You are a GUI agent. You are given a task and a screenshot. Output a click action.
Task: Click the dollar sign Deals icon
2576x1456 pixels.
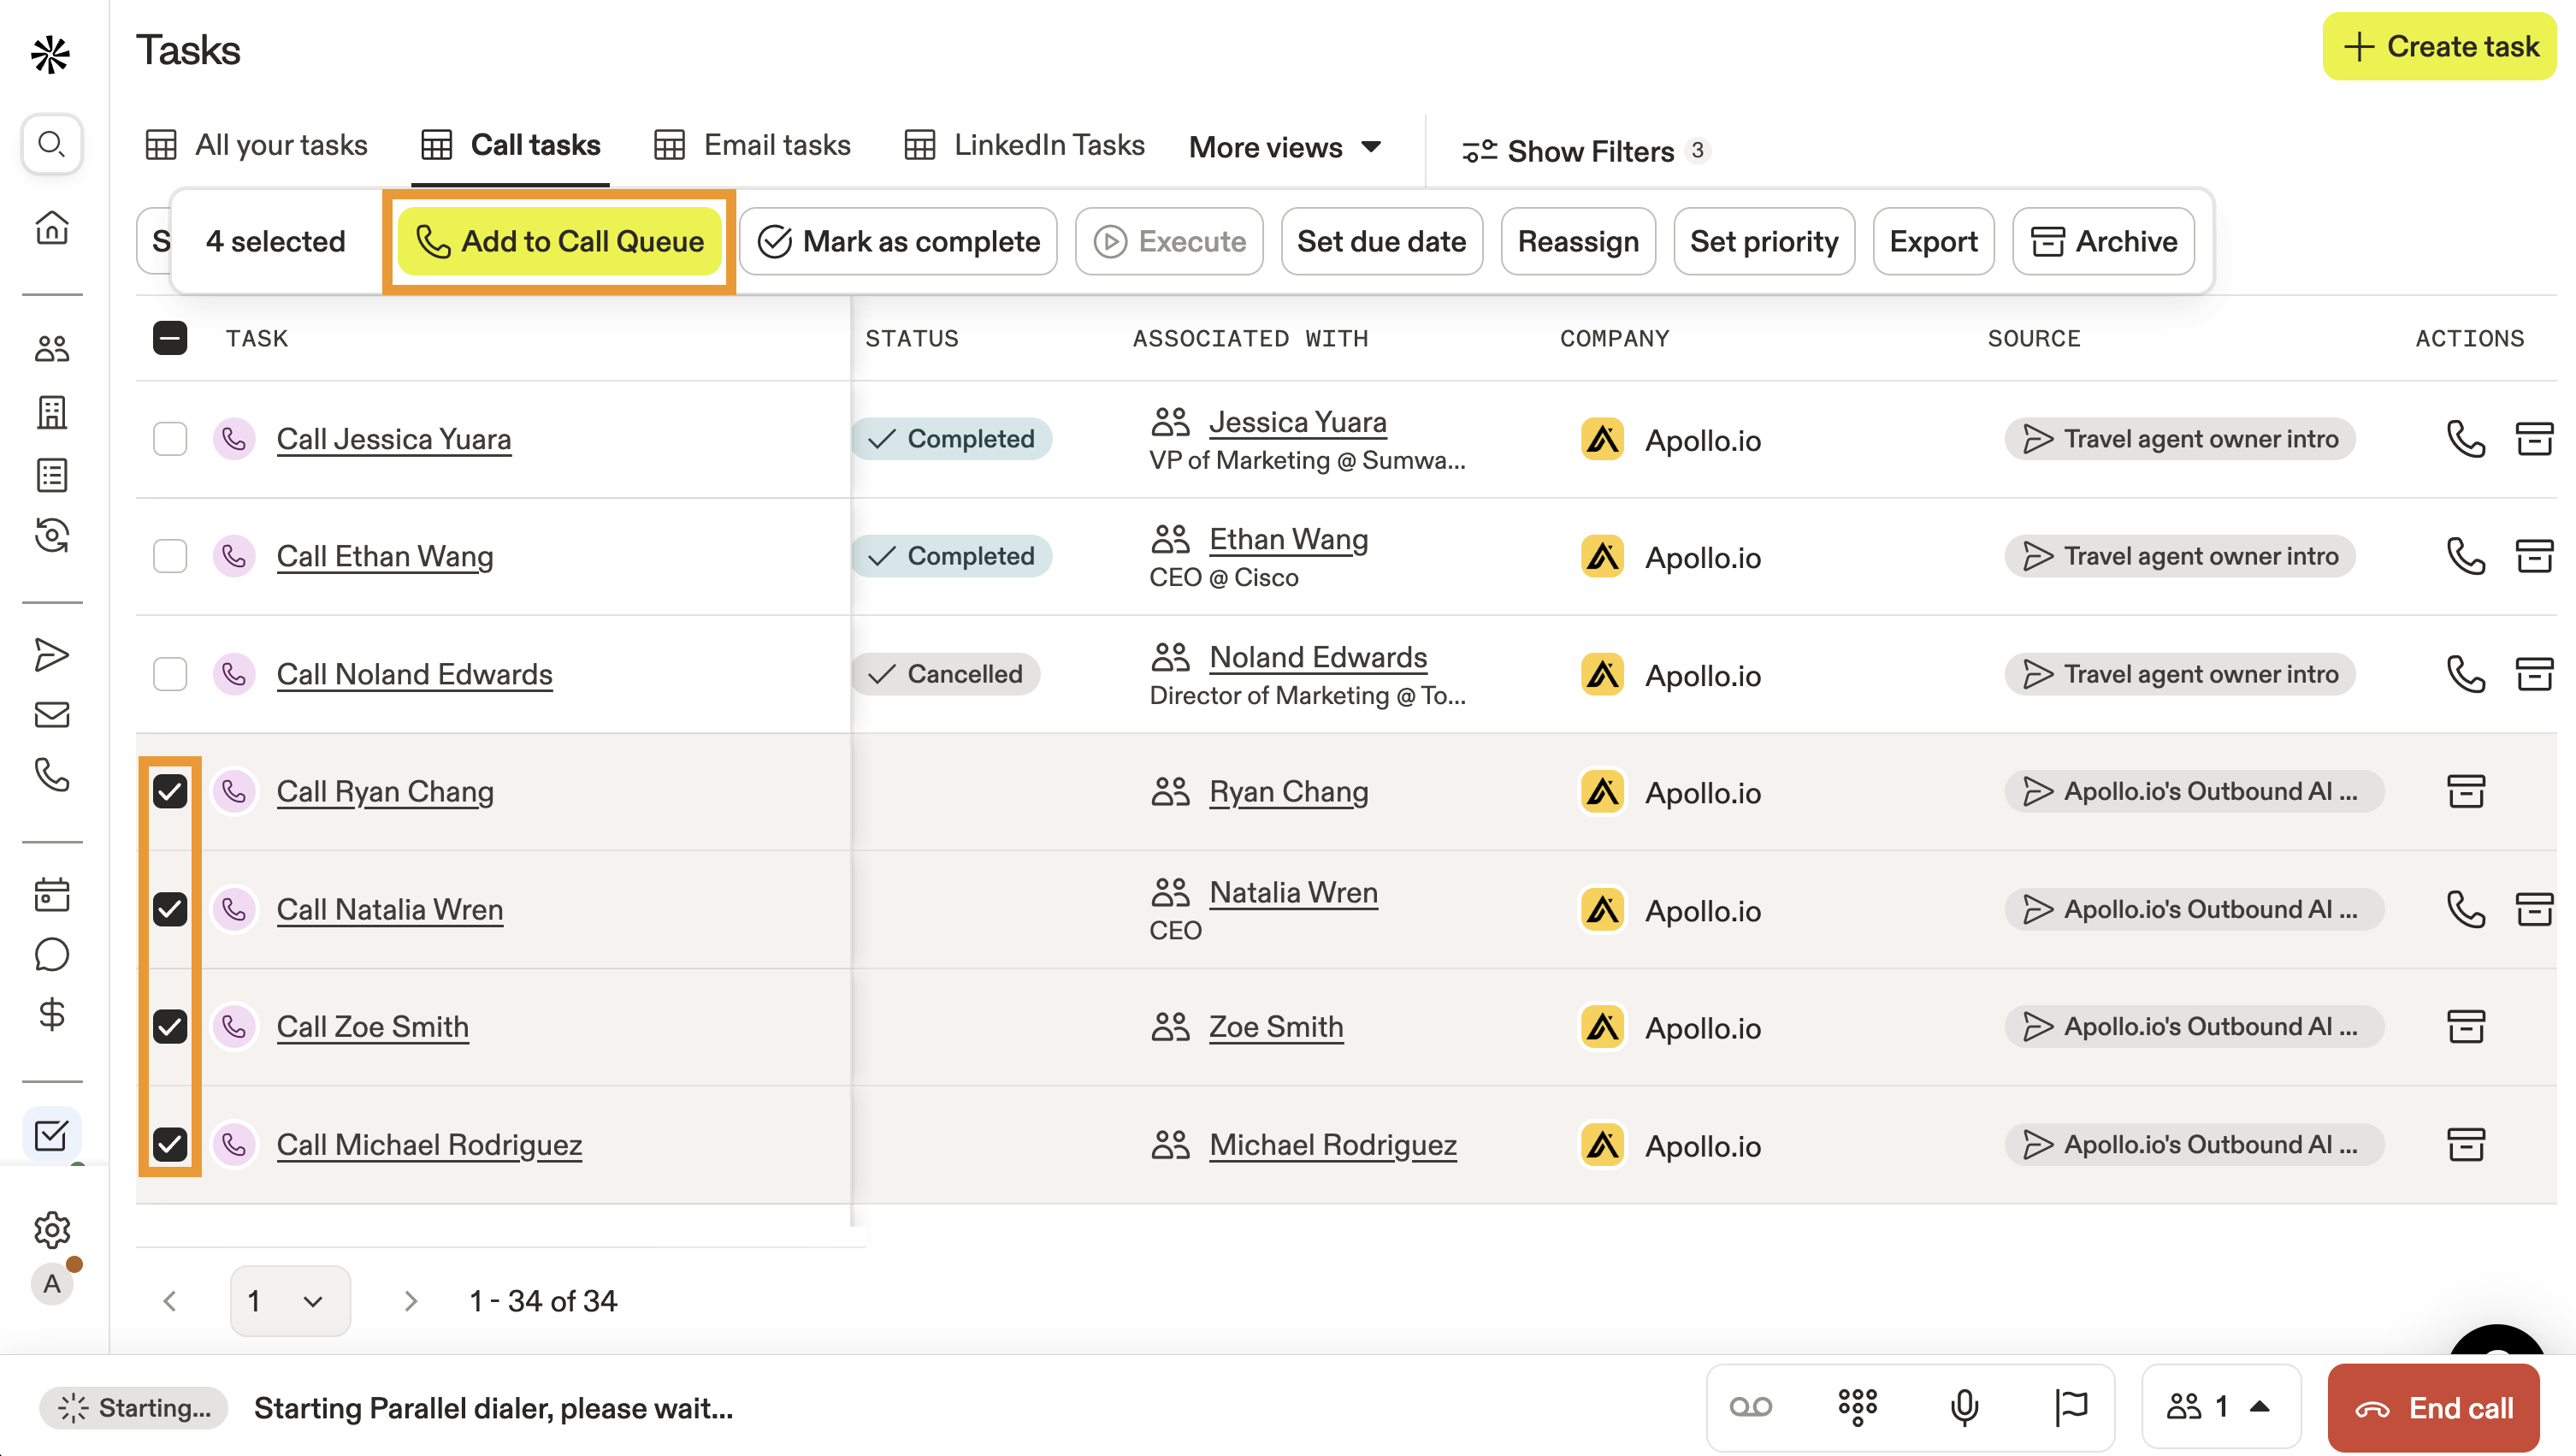coord(51,1014)
